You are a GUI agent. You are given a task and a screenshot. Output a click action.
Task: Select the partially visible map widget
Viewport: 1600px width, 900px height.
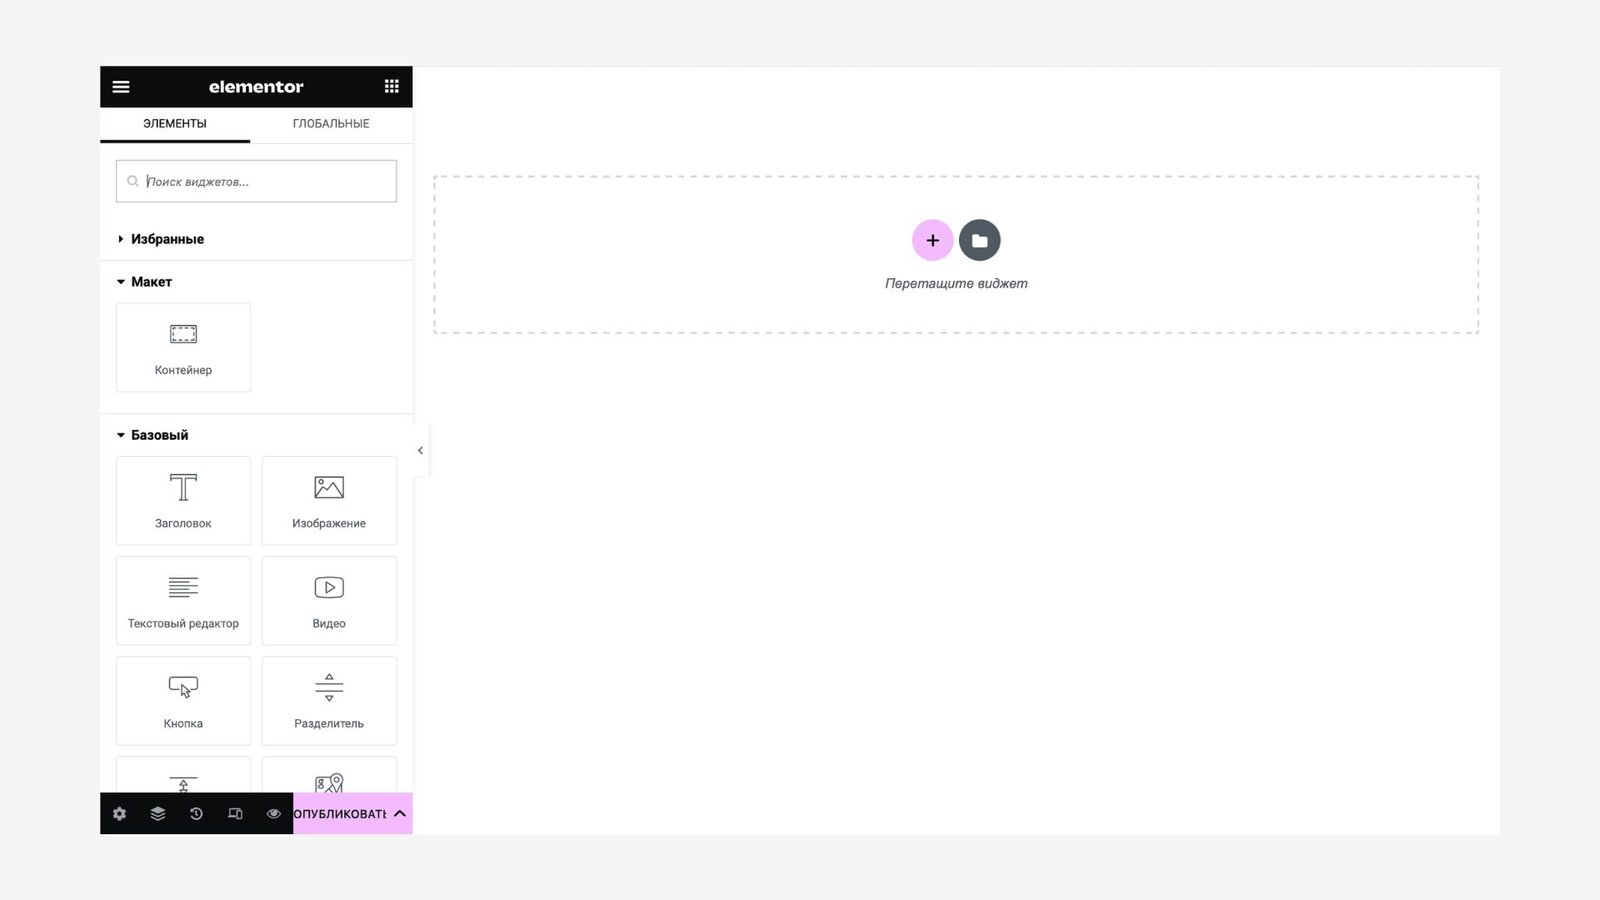click(329, 775)
